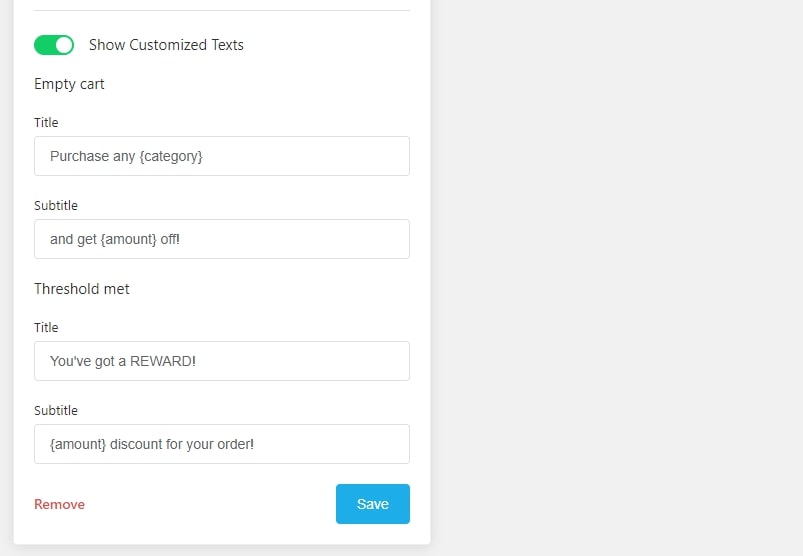Click the "Empty cart" section heading
Image resolution: width=803 pixels, height=556 pixels.
click(x=69, y=84)
